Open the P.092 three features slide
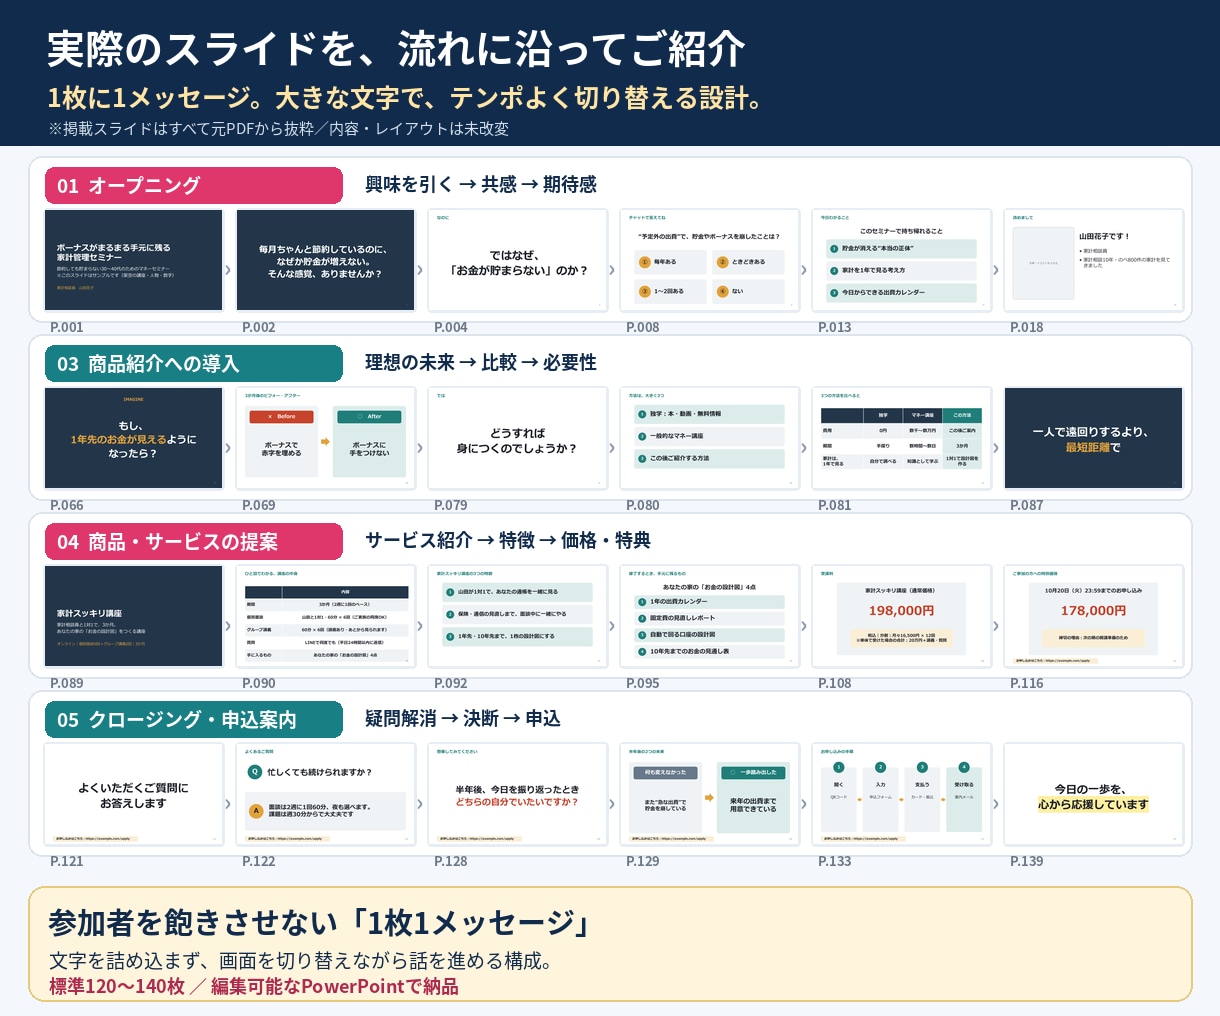Screen dimensions: 1220x1016 518,616
